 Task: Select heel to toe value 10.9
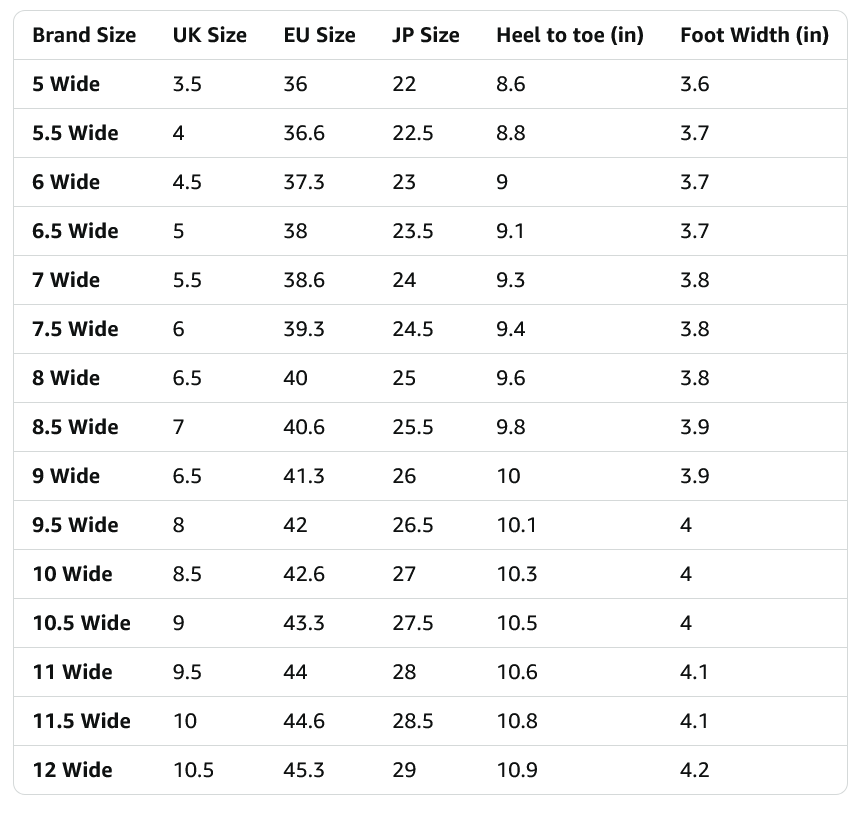point(517,770)
